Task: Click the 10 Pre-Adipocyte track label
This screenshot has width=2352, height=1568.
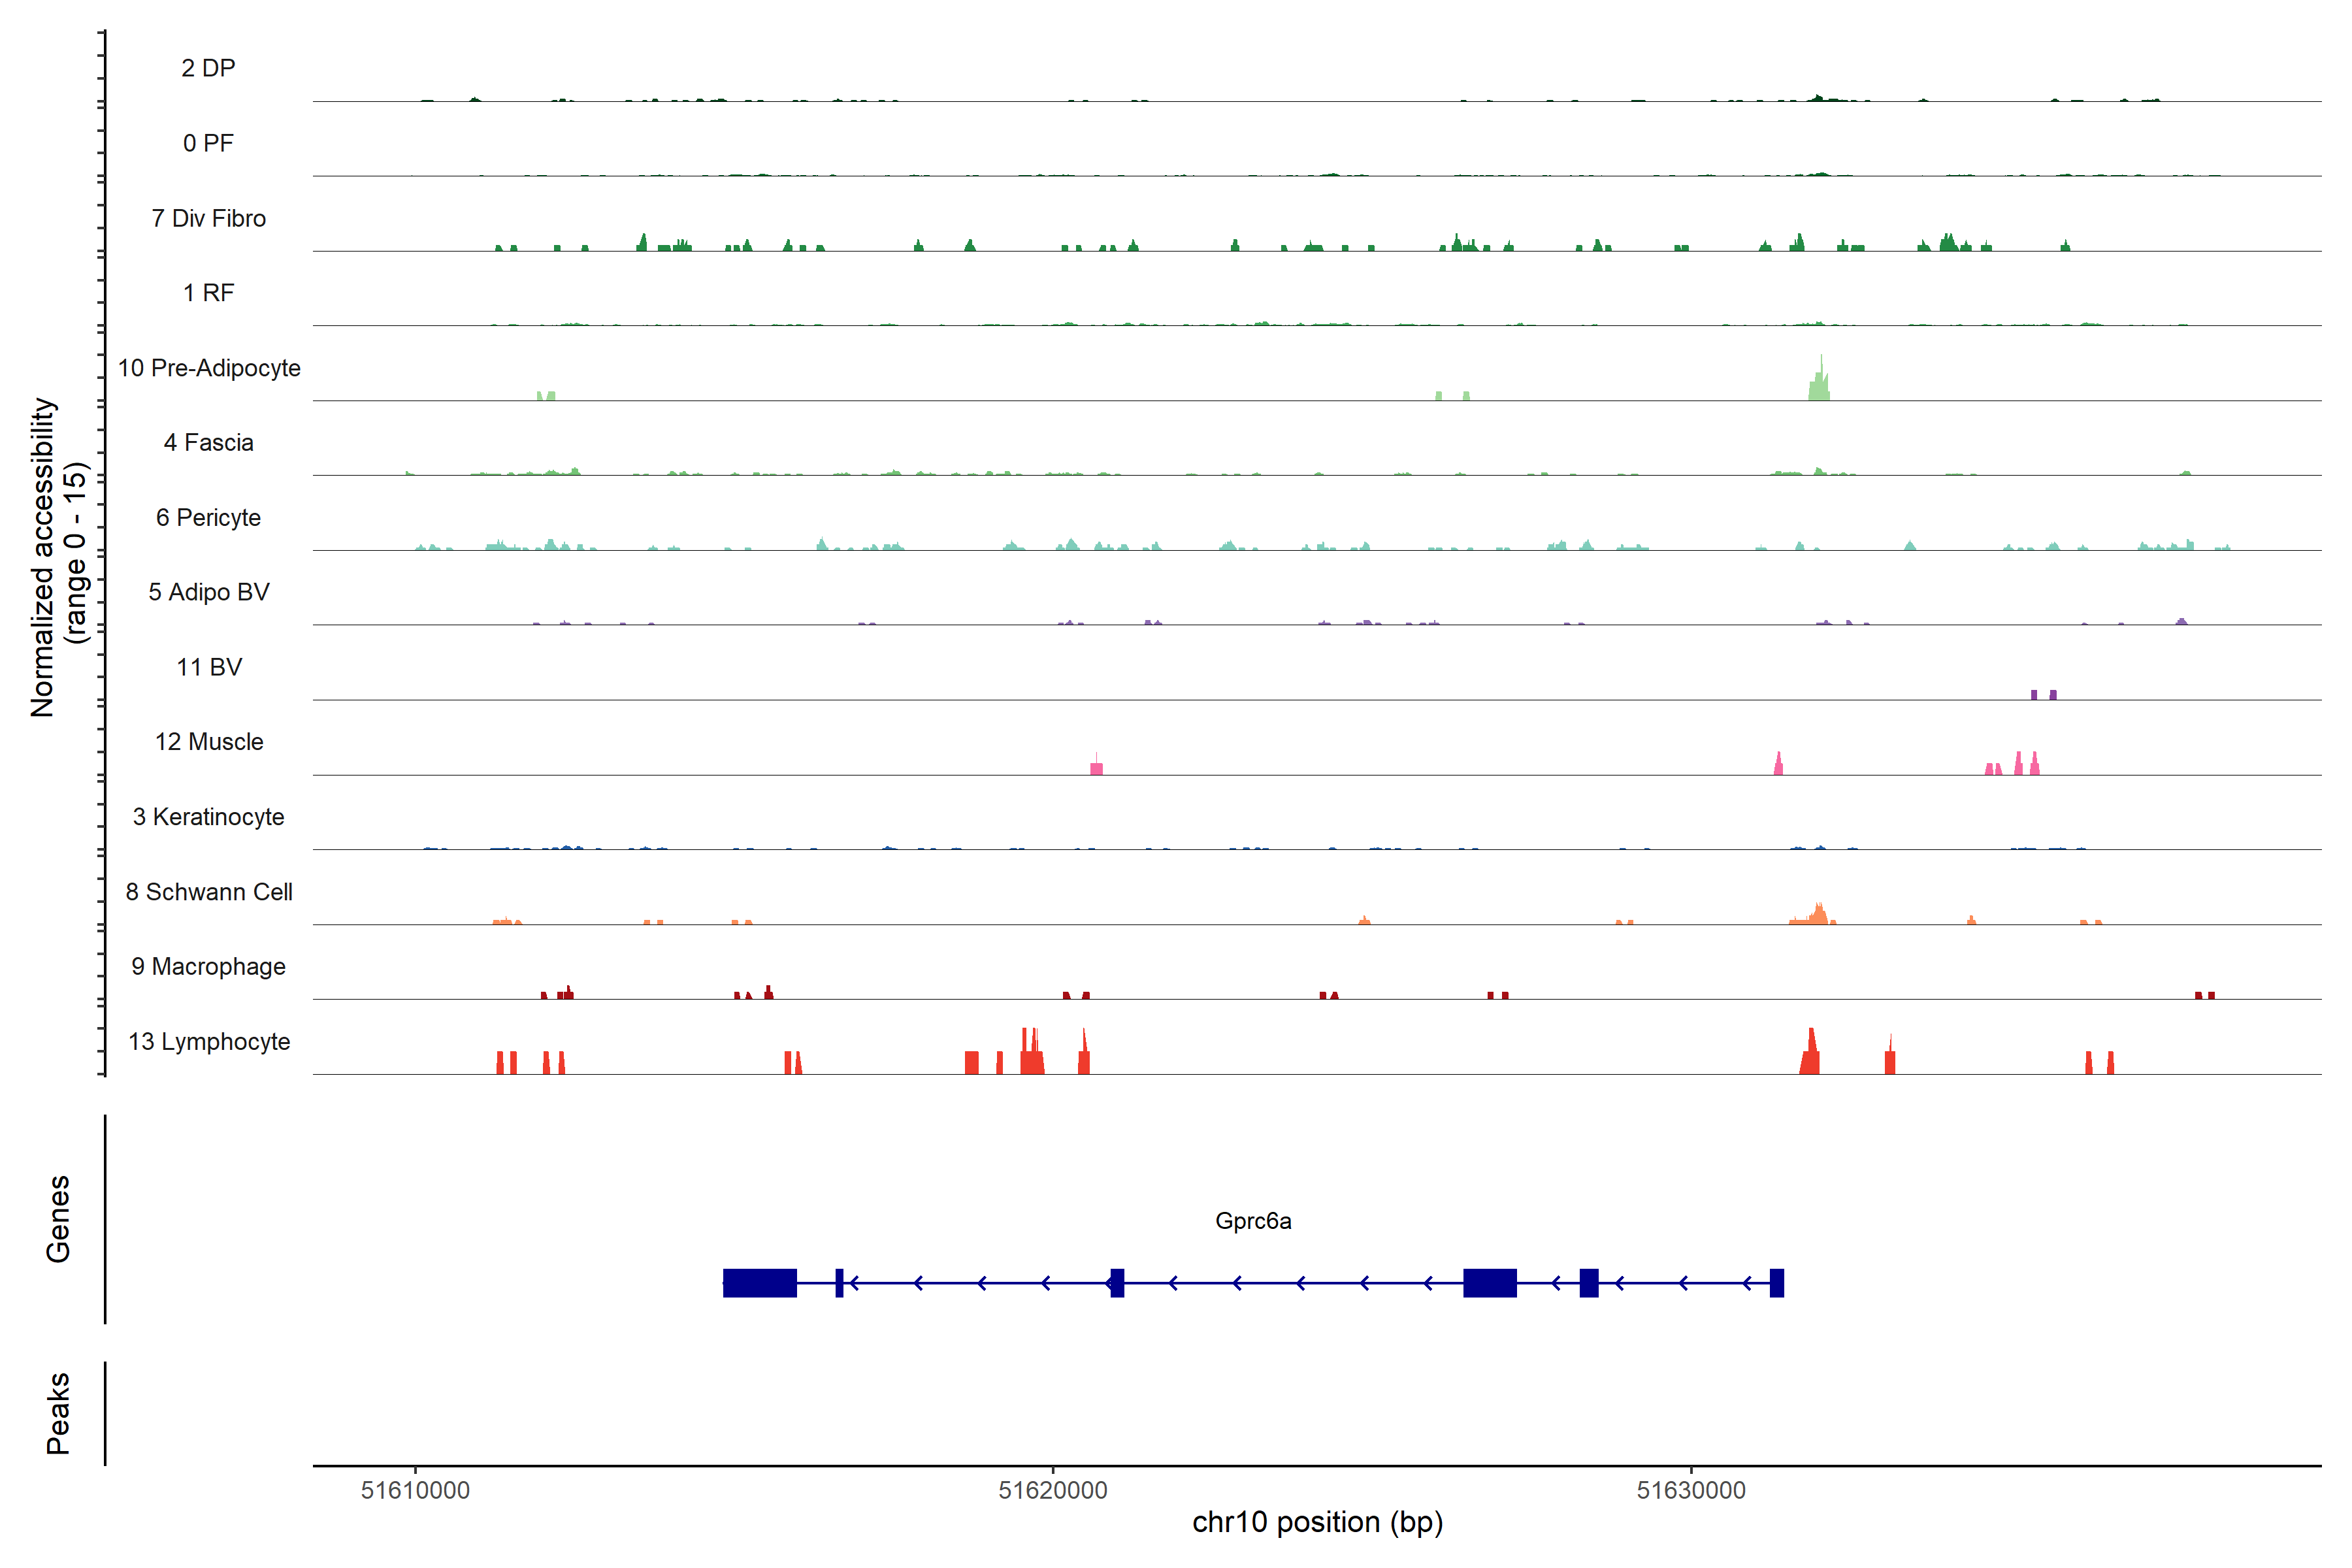Action: (x=209, y=368)
